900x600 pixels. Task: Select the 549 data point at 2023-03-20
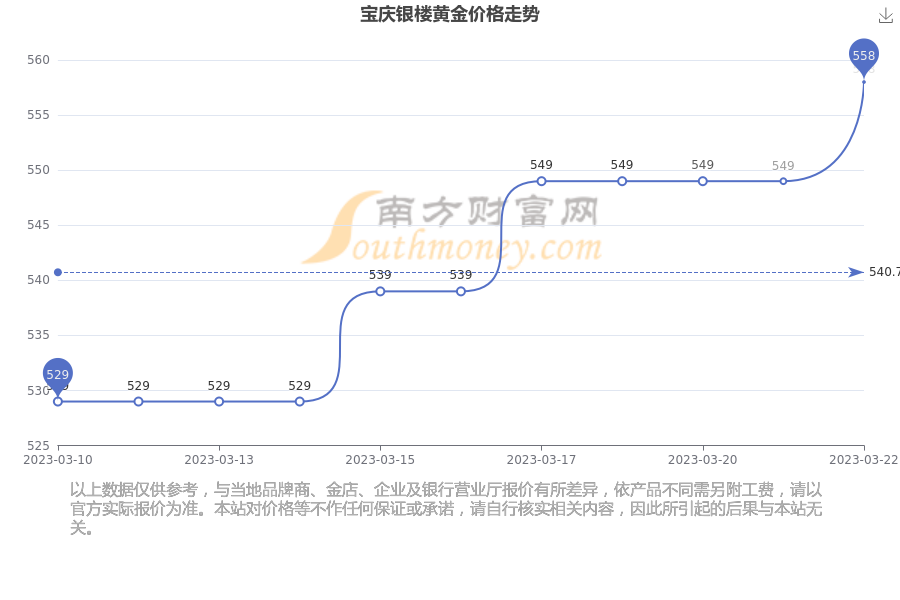[703, 181]
